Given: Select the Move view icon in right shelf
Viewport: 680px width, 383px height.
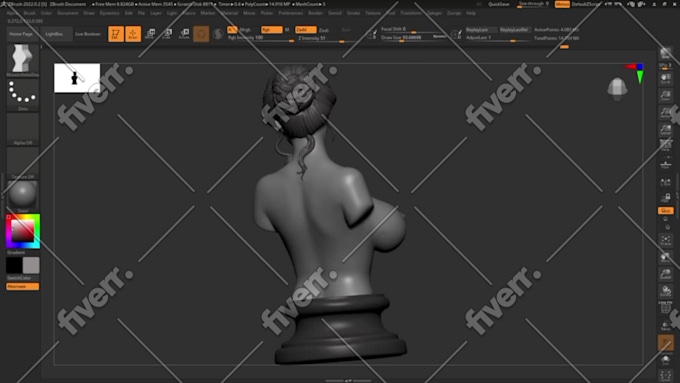Looking at the screenshot, I should 665,258.
